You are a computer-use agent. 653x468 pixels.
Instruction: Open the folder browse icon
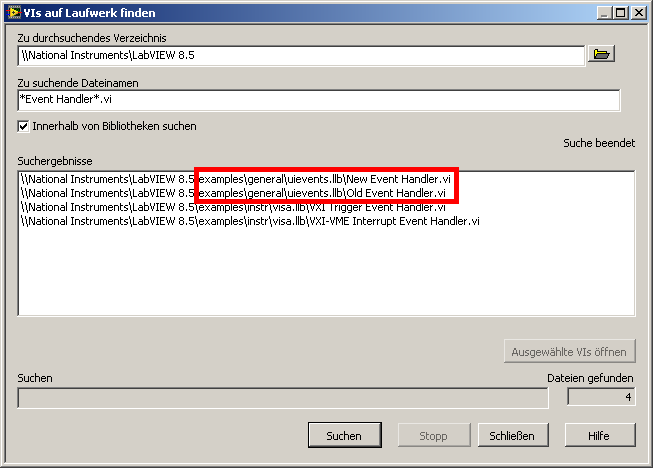click(x=601, y=54)
